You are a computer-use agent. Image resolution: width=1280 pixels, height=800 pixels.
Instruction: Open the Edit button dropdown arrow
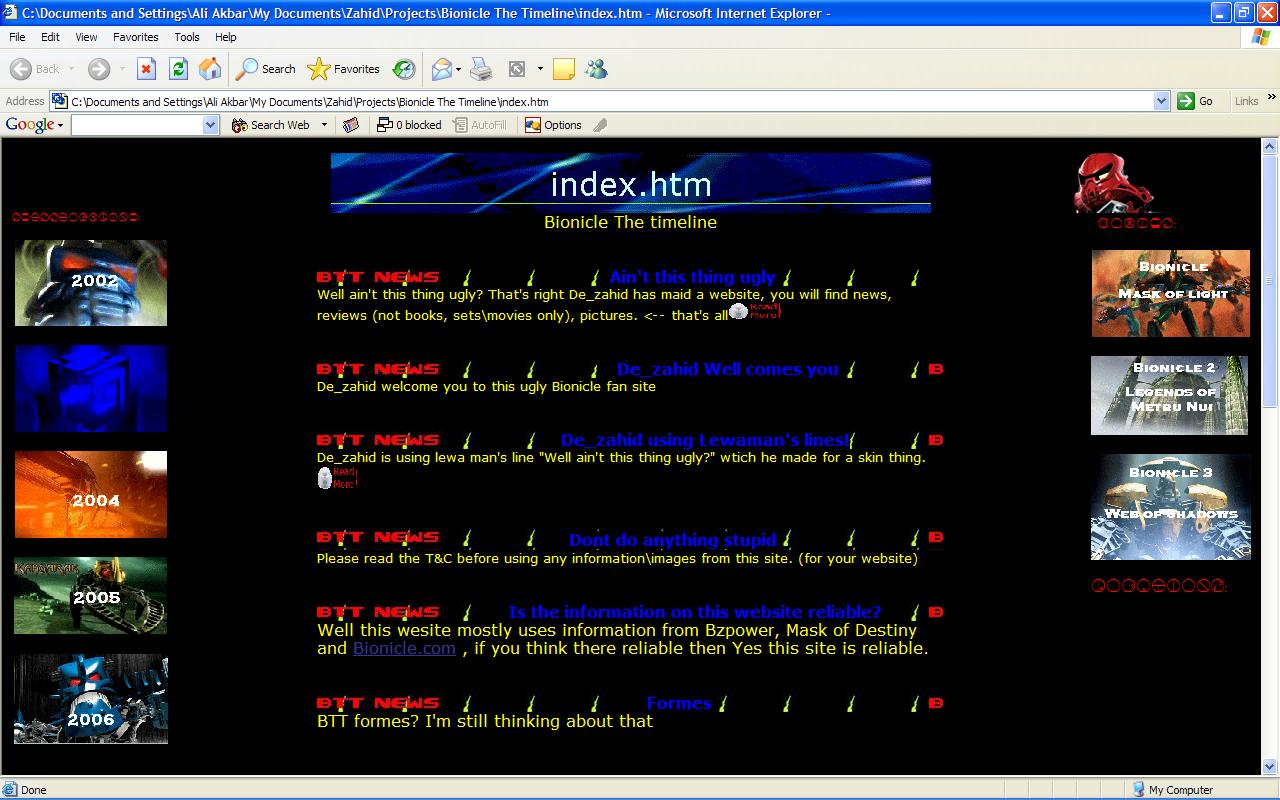(540, 69)
